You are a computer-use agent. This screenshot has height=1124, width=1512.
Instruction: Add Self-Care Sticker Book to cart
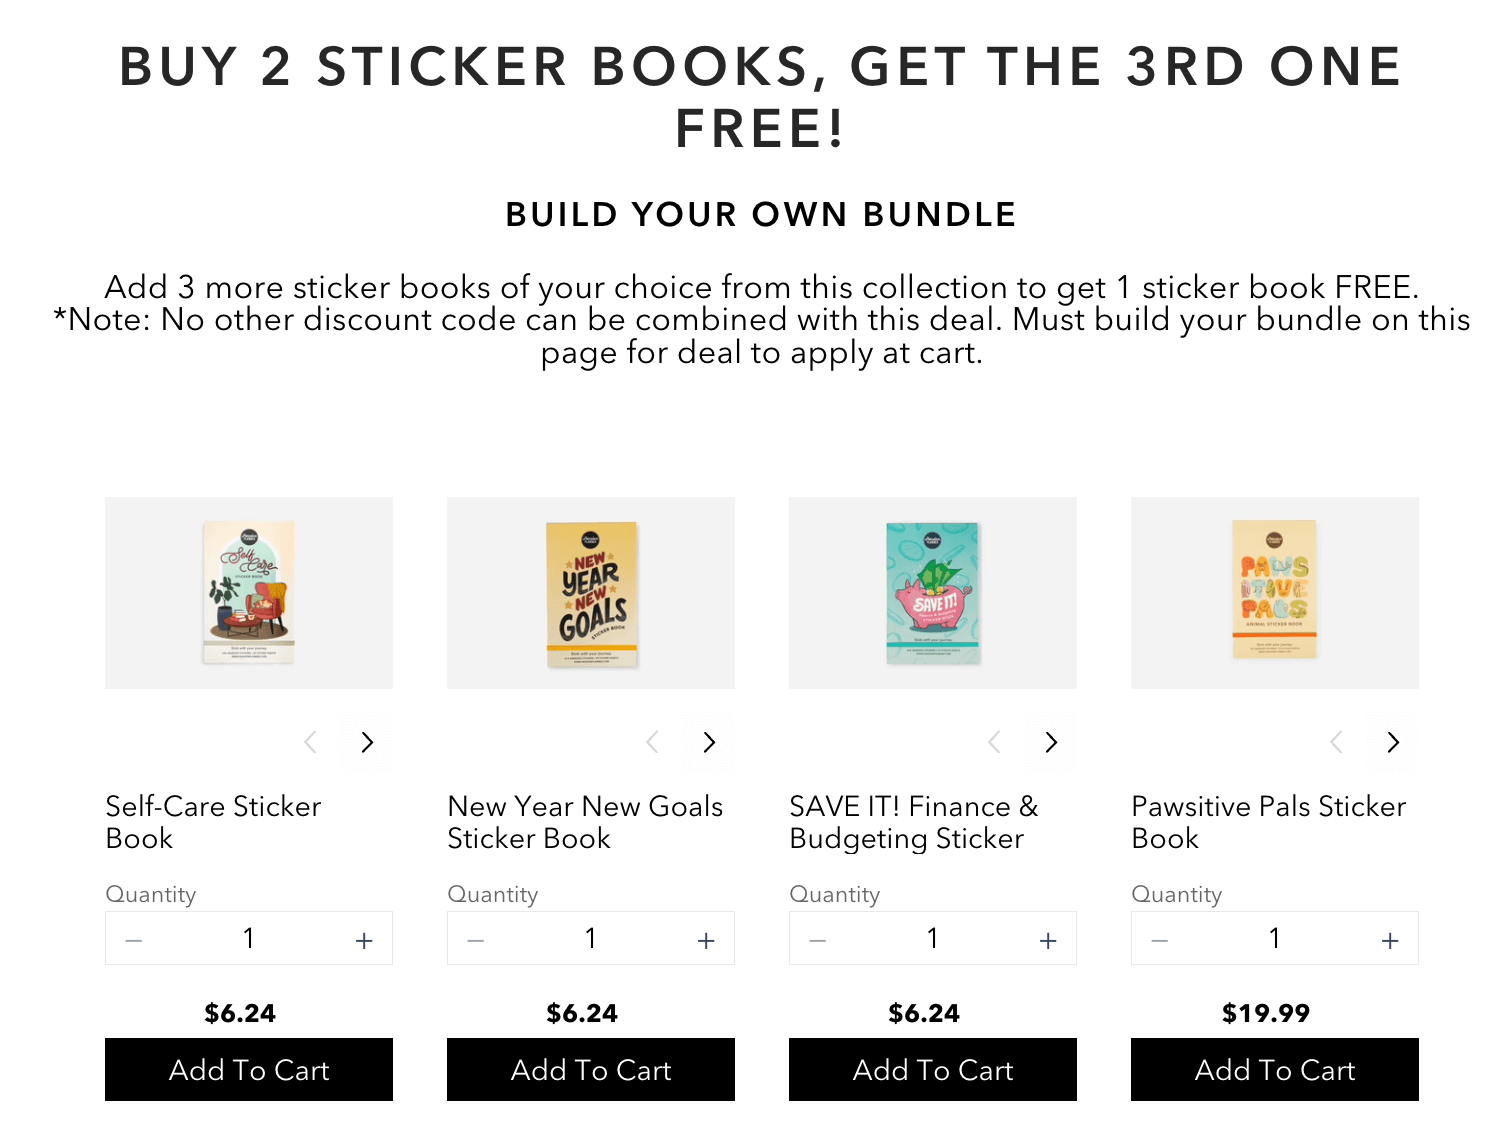(x=248, y=1070)
